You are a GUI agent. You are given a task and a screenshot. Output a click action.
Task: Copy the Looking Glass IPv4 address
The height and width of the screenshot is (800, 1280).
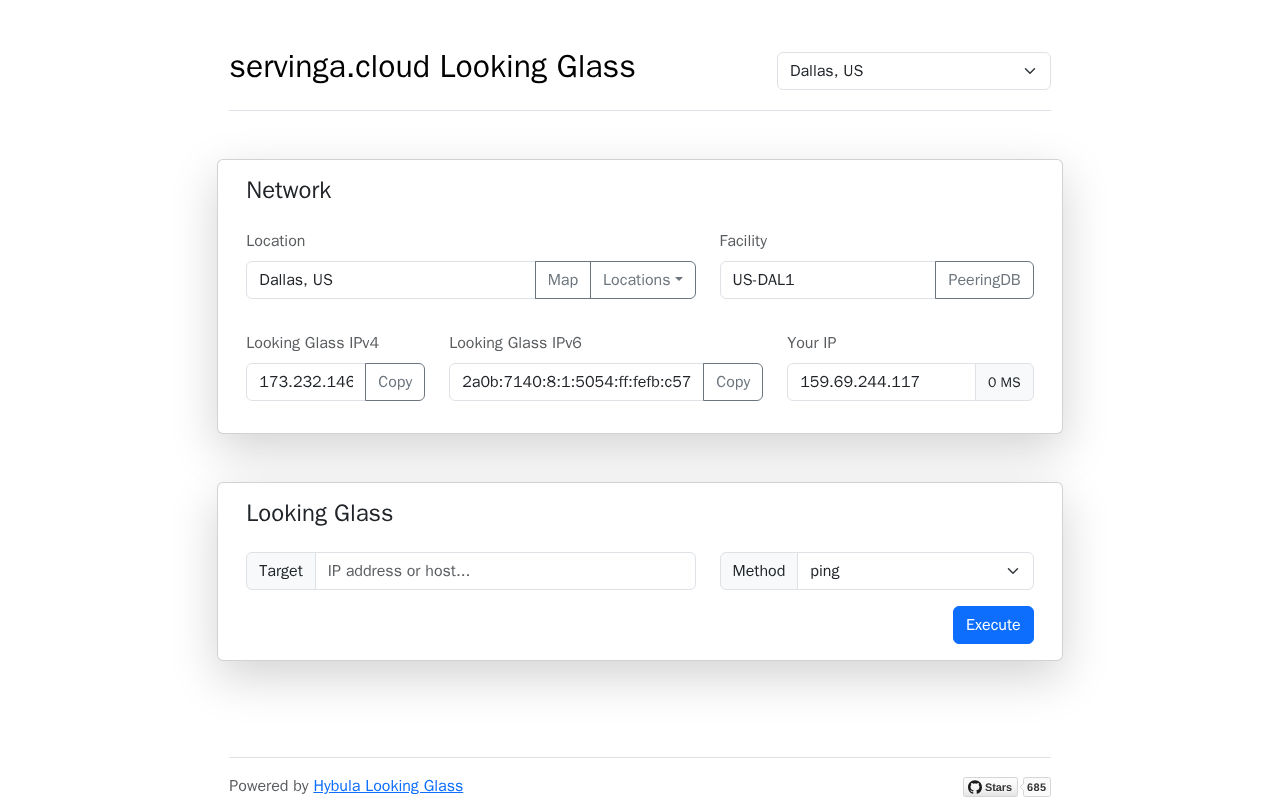[x=395, y=382]
